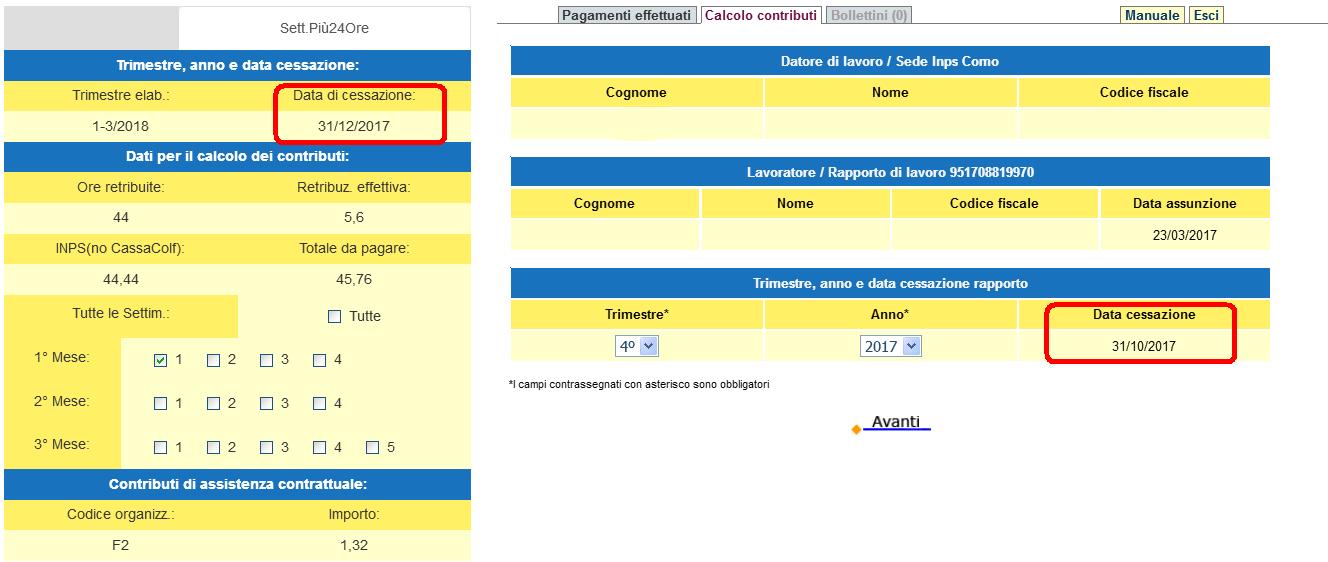Tick week 4 of 1° Mese
1328x562 pixels.
[320, 360]
